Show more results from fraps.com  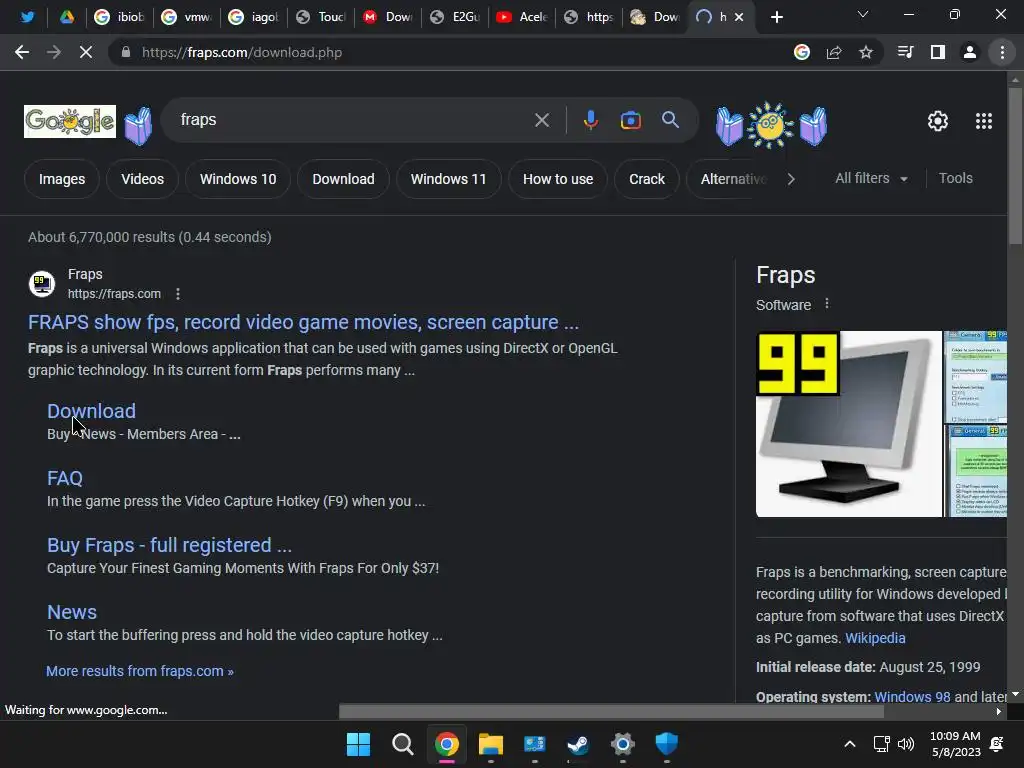[140, 671]
